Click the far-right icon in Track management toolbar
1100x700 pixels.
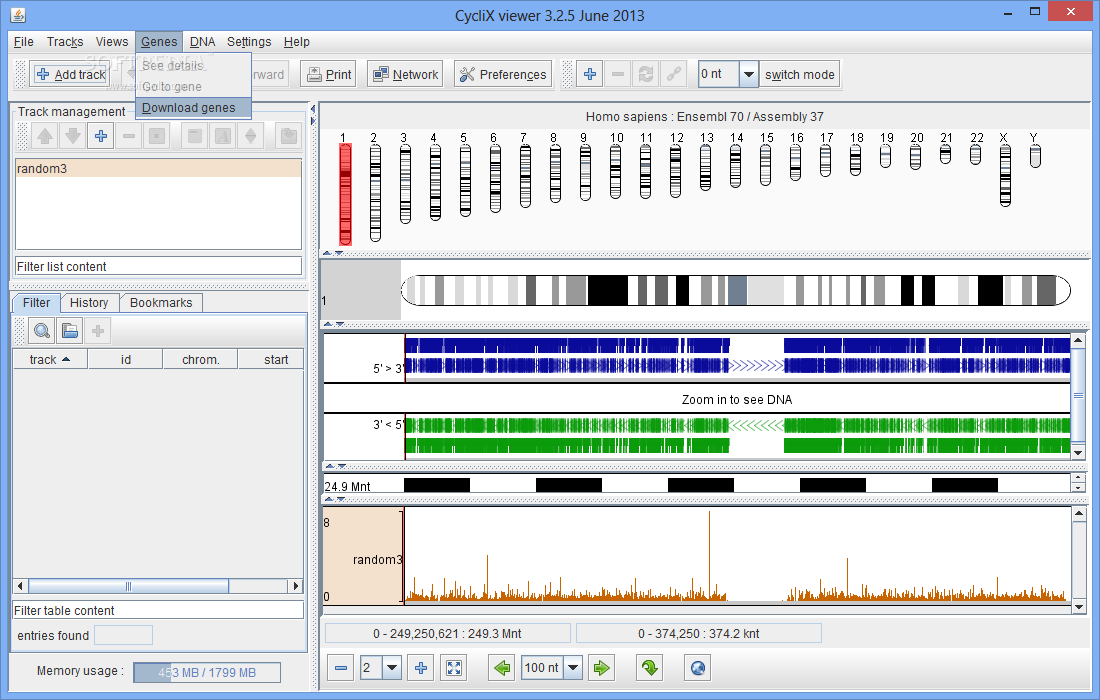click(x=288, y=136)
